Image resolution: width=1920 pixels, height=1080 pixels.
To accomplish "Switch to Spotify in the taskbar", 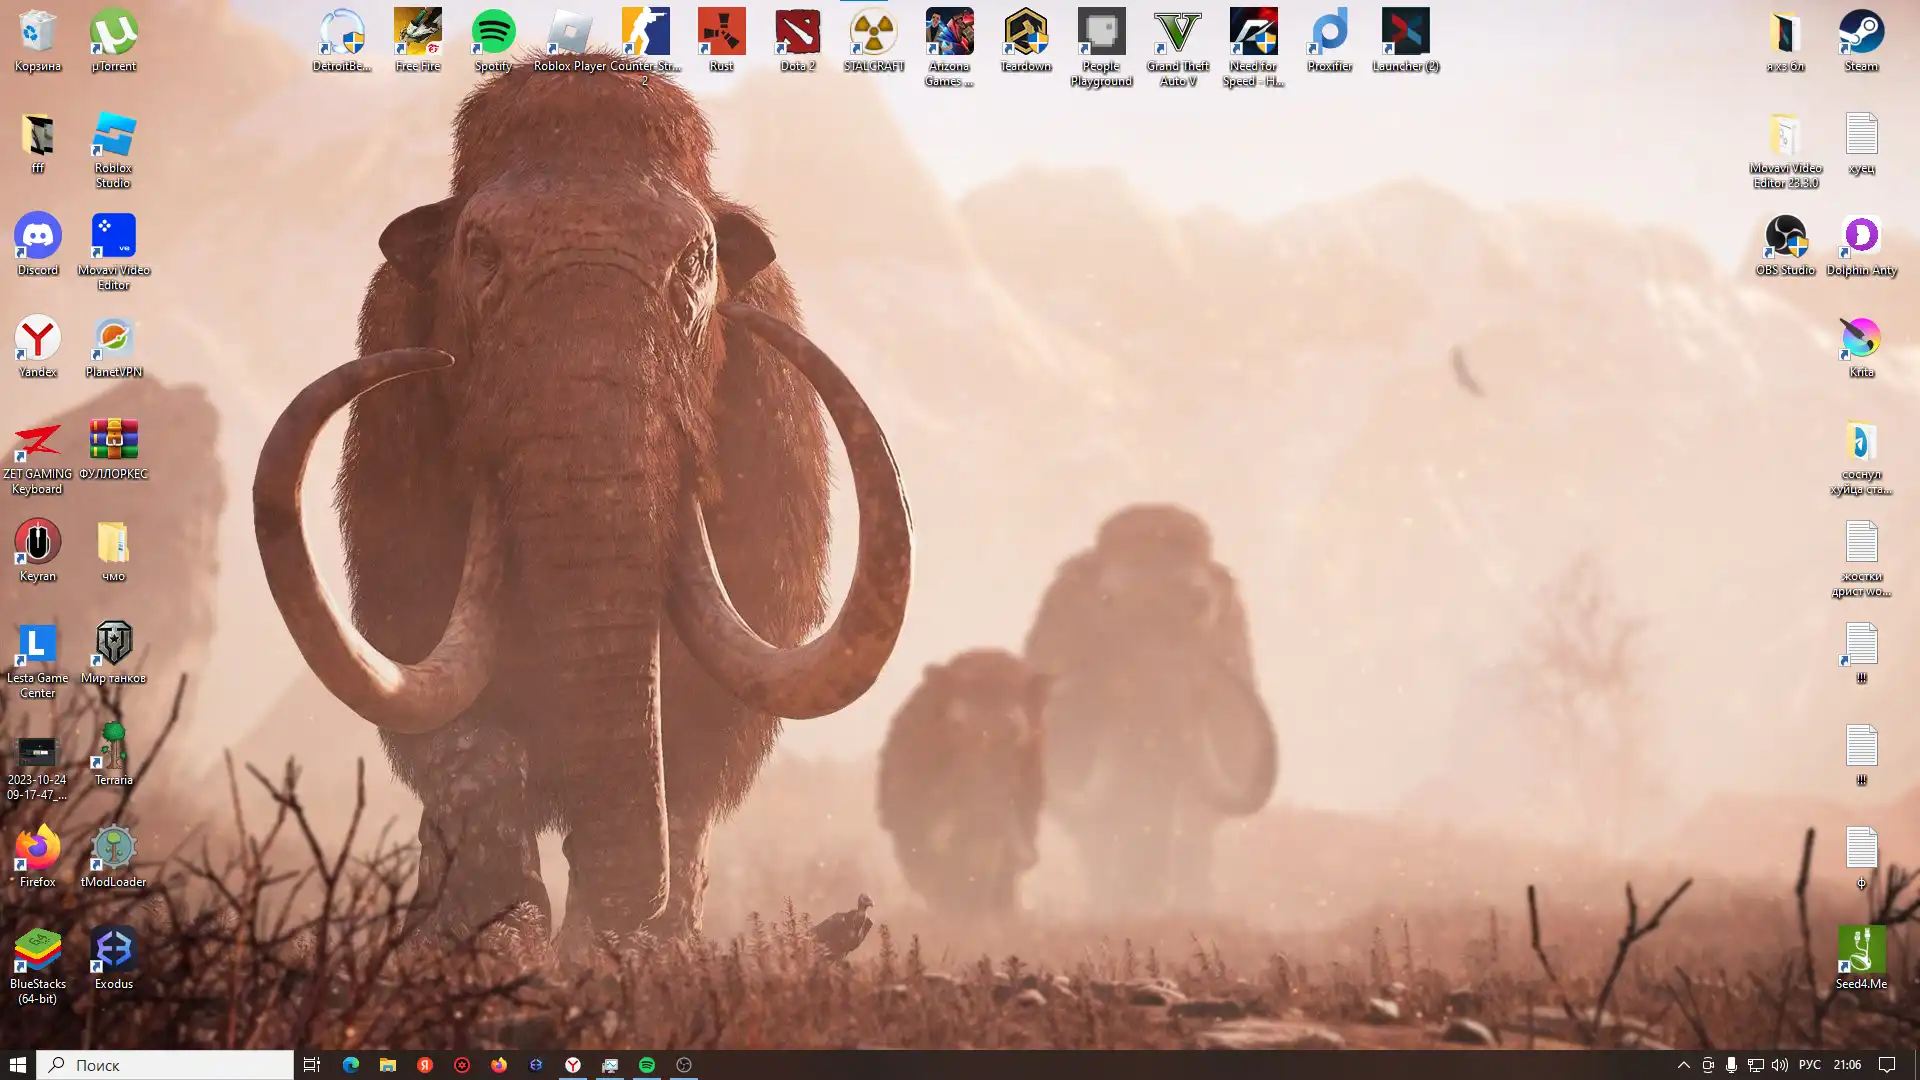I will 647,1065.
